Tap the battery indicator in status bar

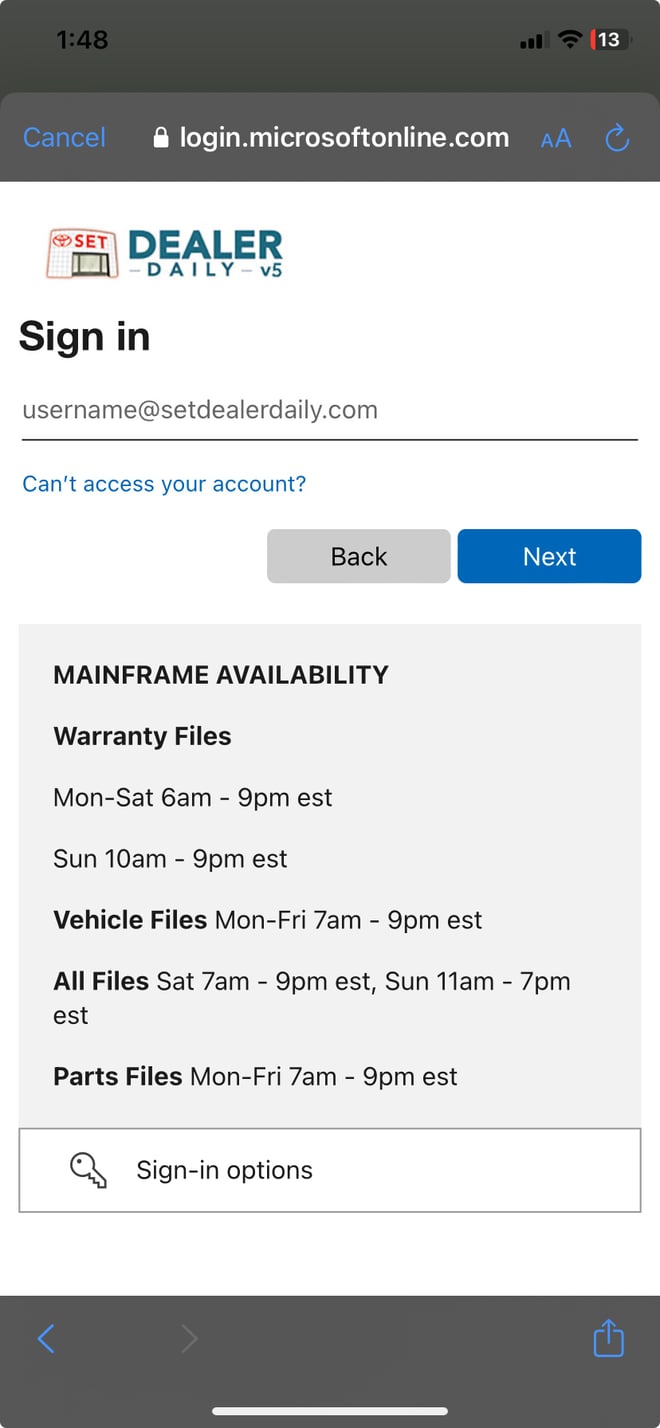[608, 40]
